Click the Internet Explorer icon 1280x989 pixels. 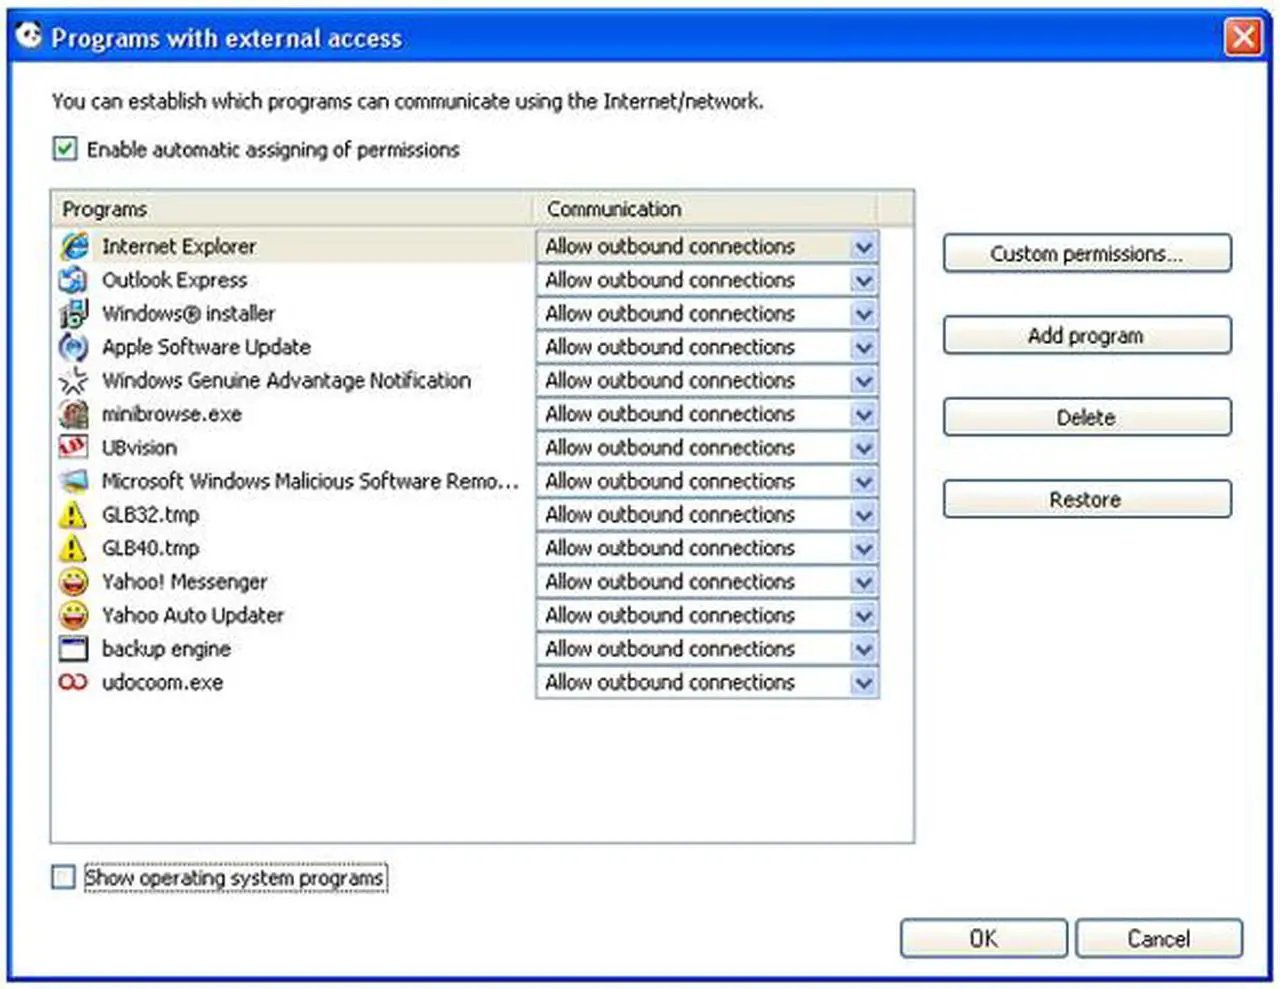(74, 246)
